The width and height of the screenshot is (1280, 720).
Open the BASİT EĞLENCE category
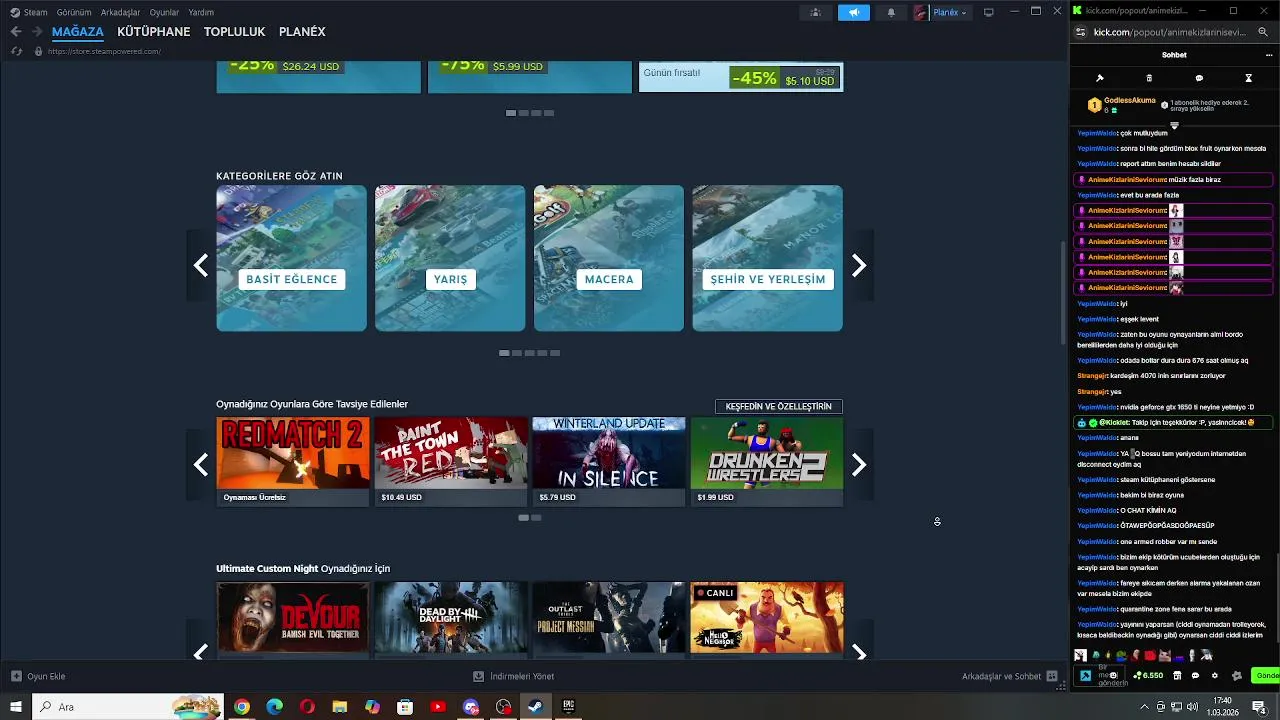click(292, 258)
